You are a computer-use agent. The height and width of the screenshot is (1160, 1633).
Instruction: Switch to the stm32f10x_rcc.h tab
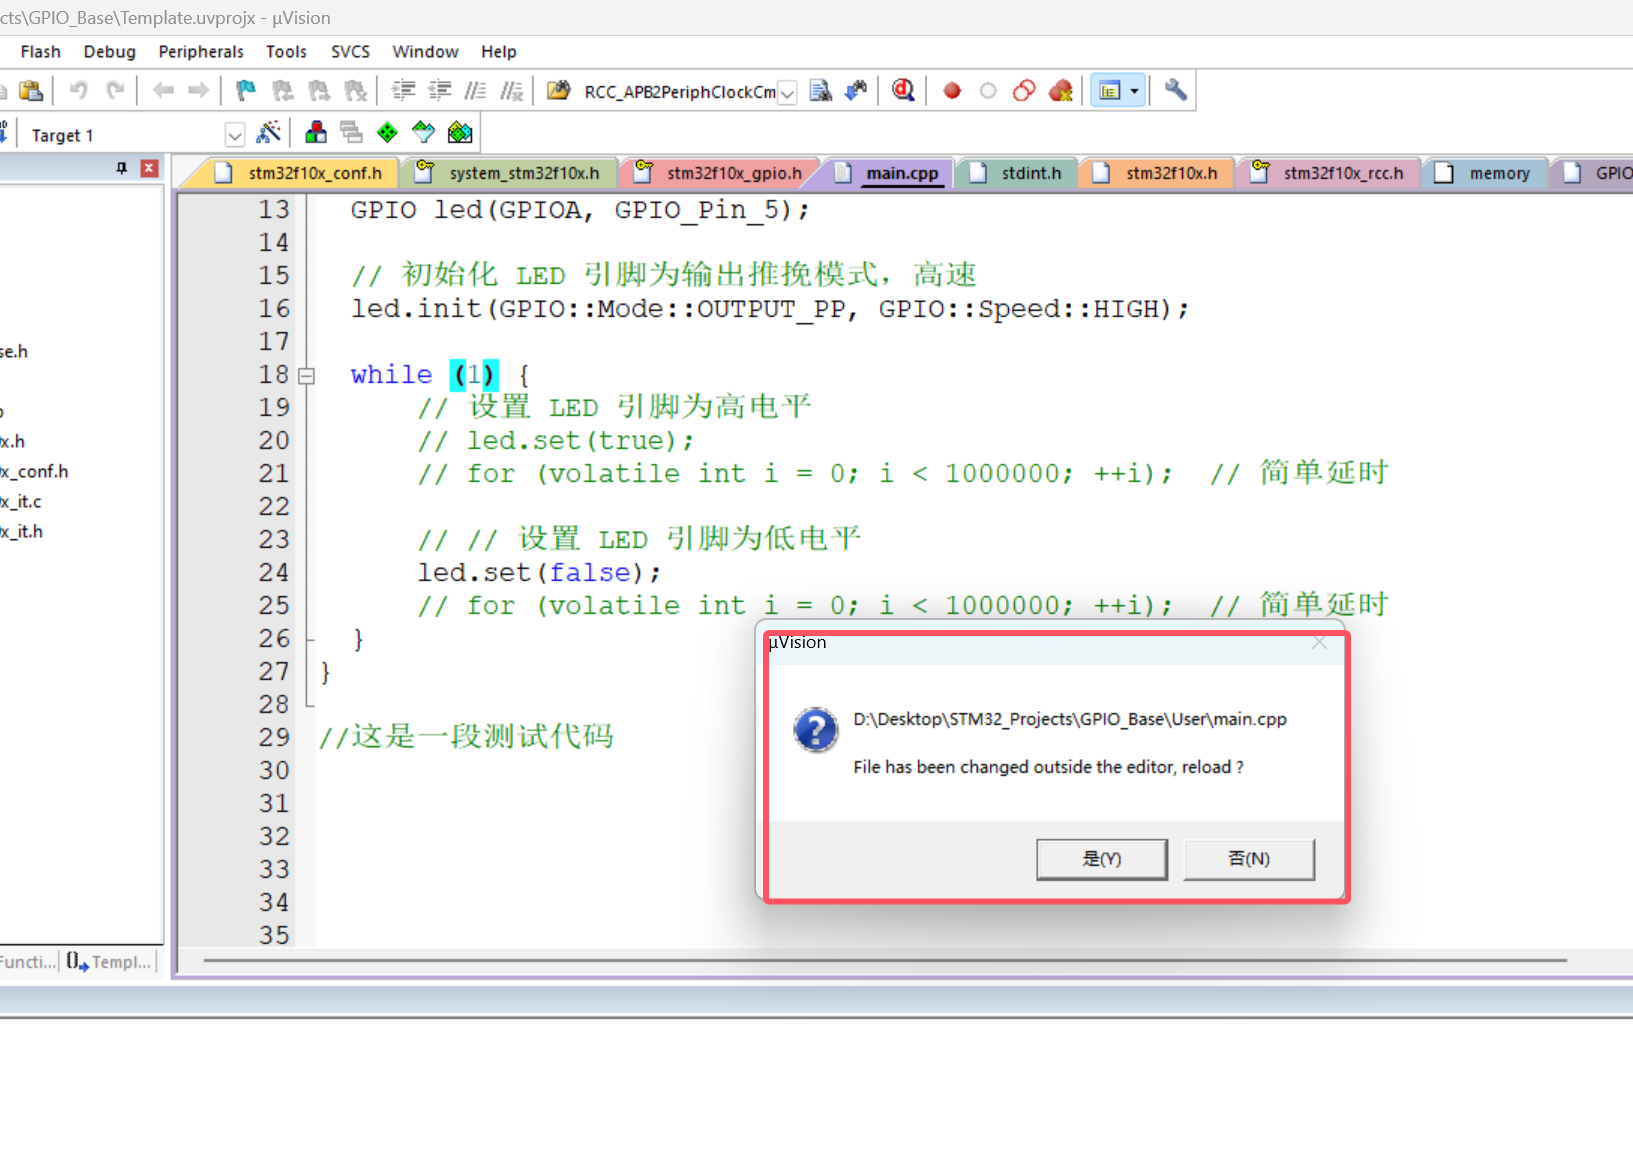[1328, 173]
